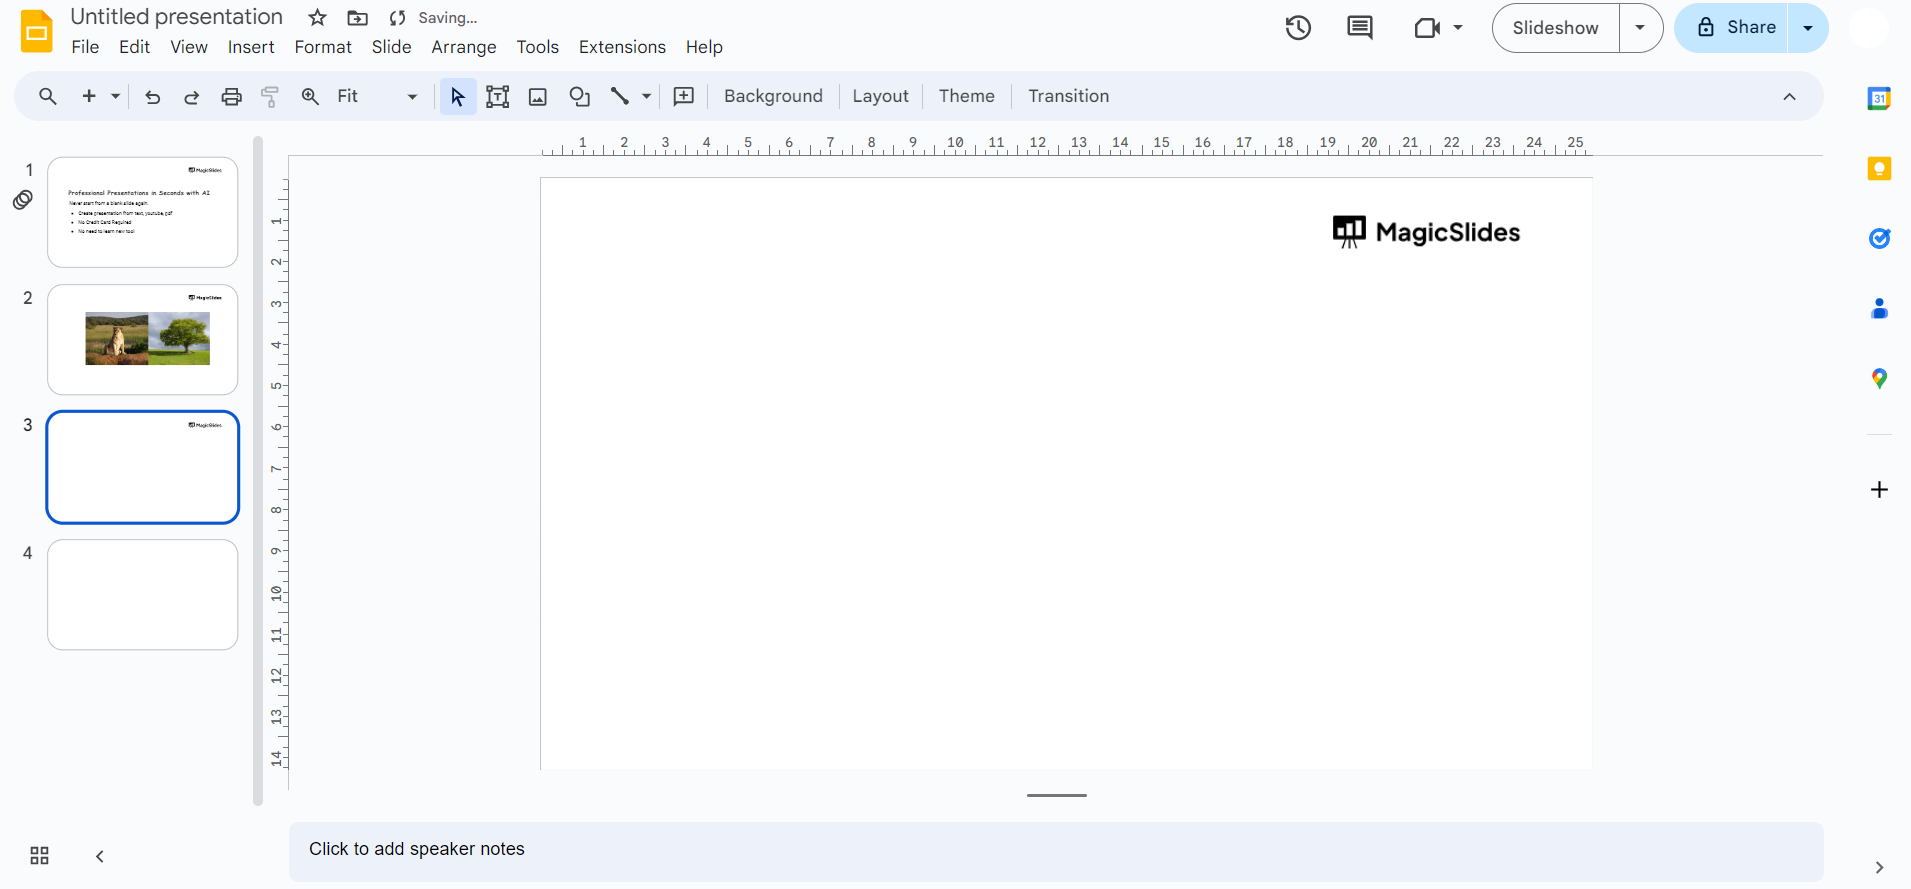The height and width of the screenshot is (889, 1911).
Task: Insert a text box
Action: click(x=498, y=96)
